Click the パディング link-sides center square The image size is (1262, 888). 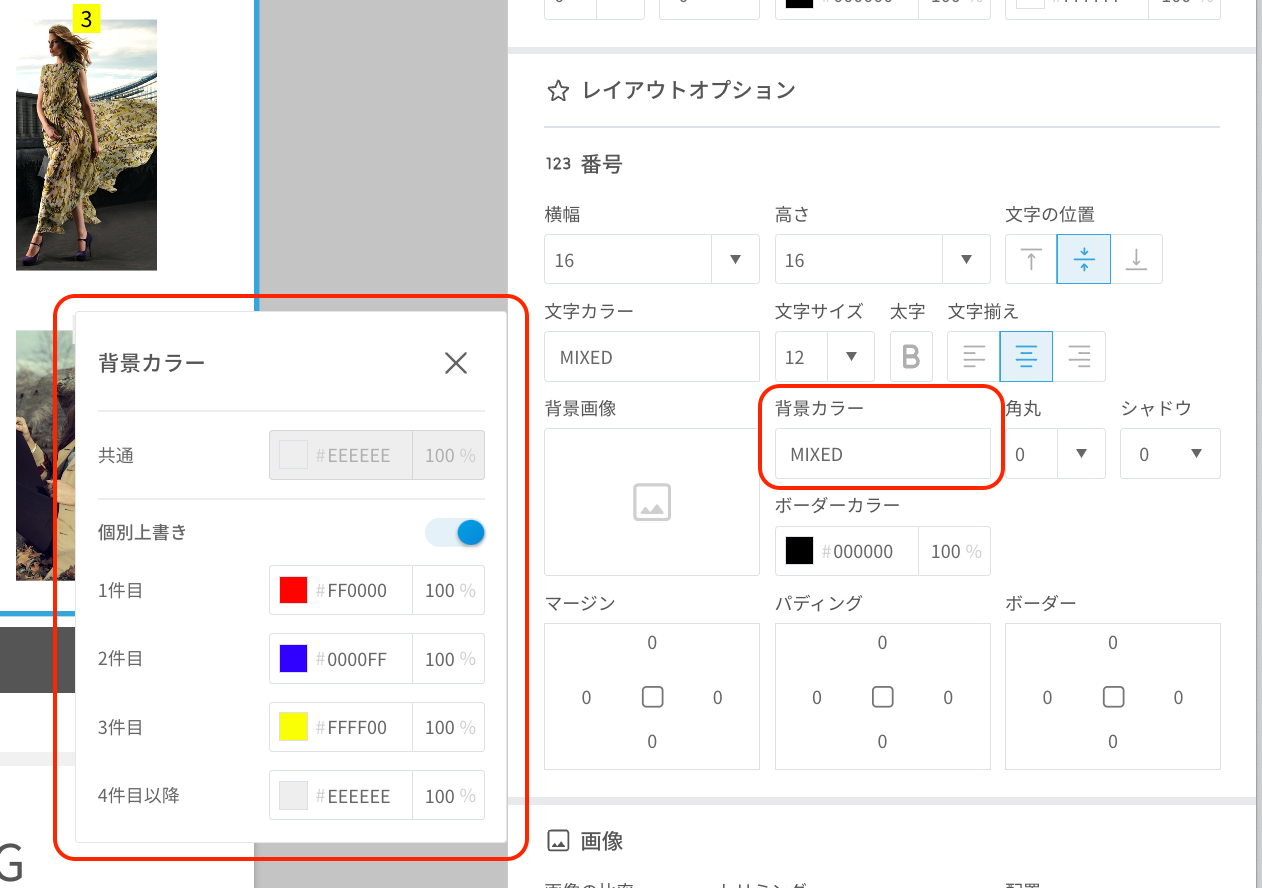pos(882,697)
